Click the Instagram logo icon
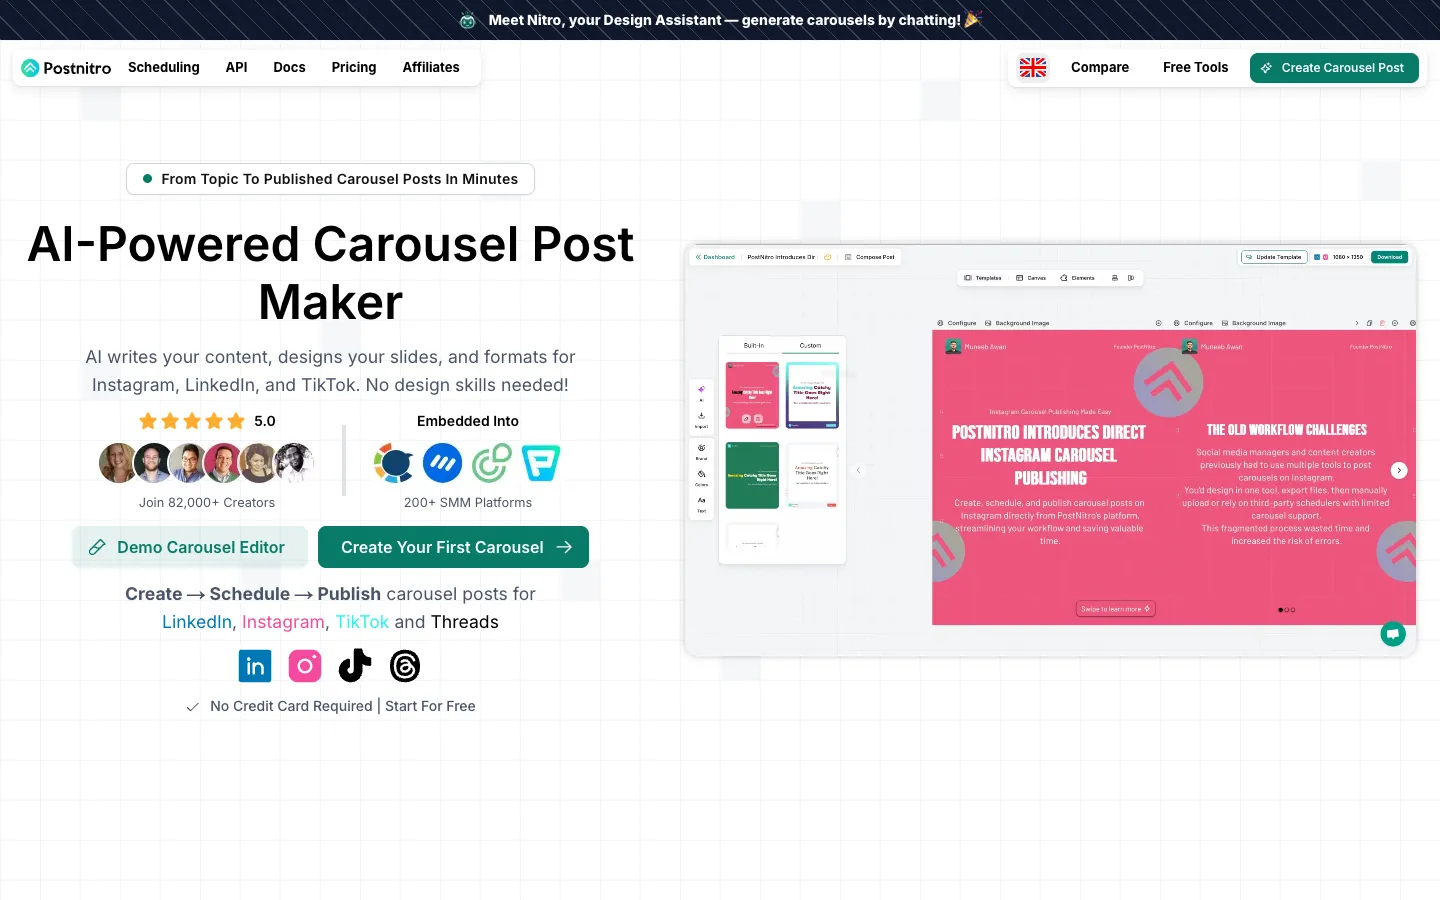This screenshot has height=900, width=1440. tap(305, 666)
